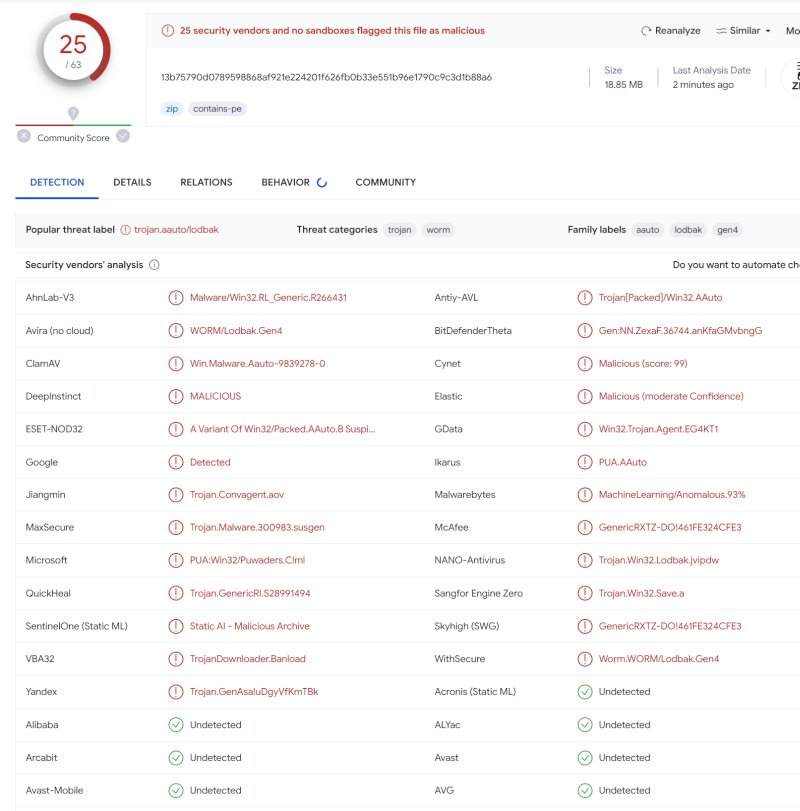This screenshot has width=800, height=811.
Task: Click the detection score 25/63 gauge
Action: pos(73,49)
